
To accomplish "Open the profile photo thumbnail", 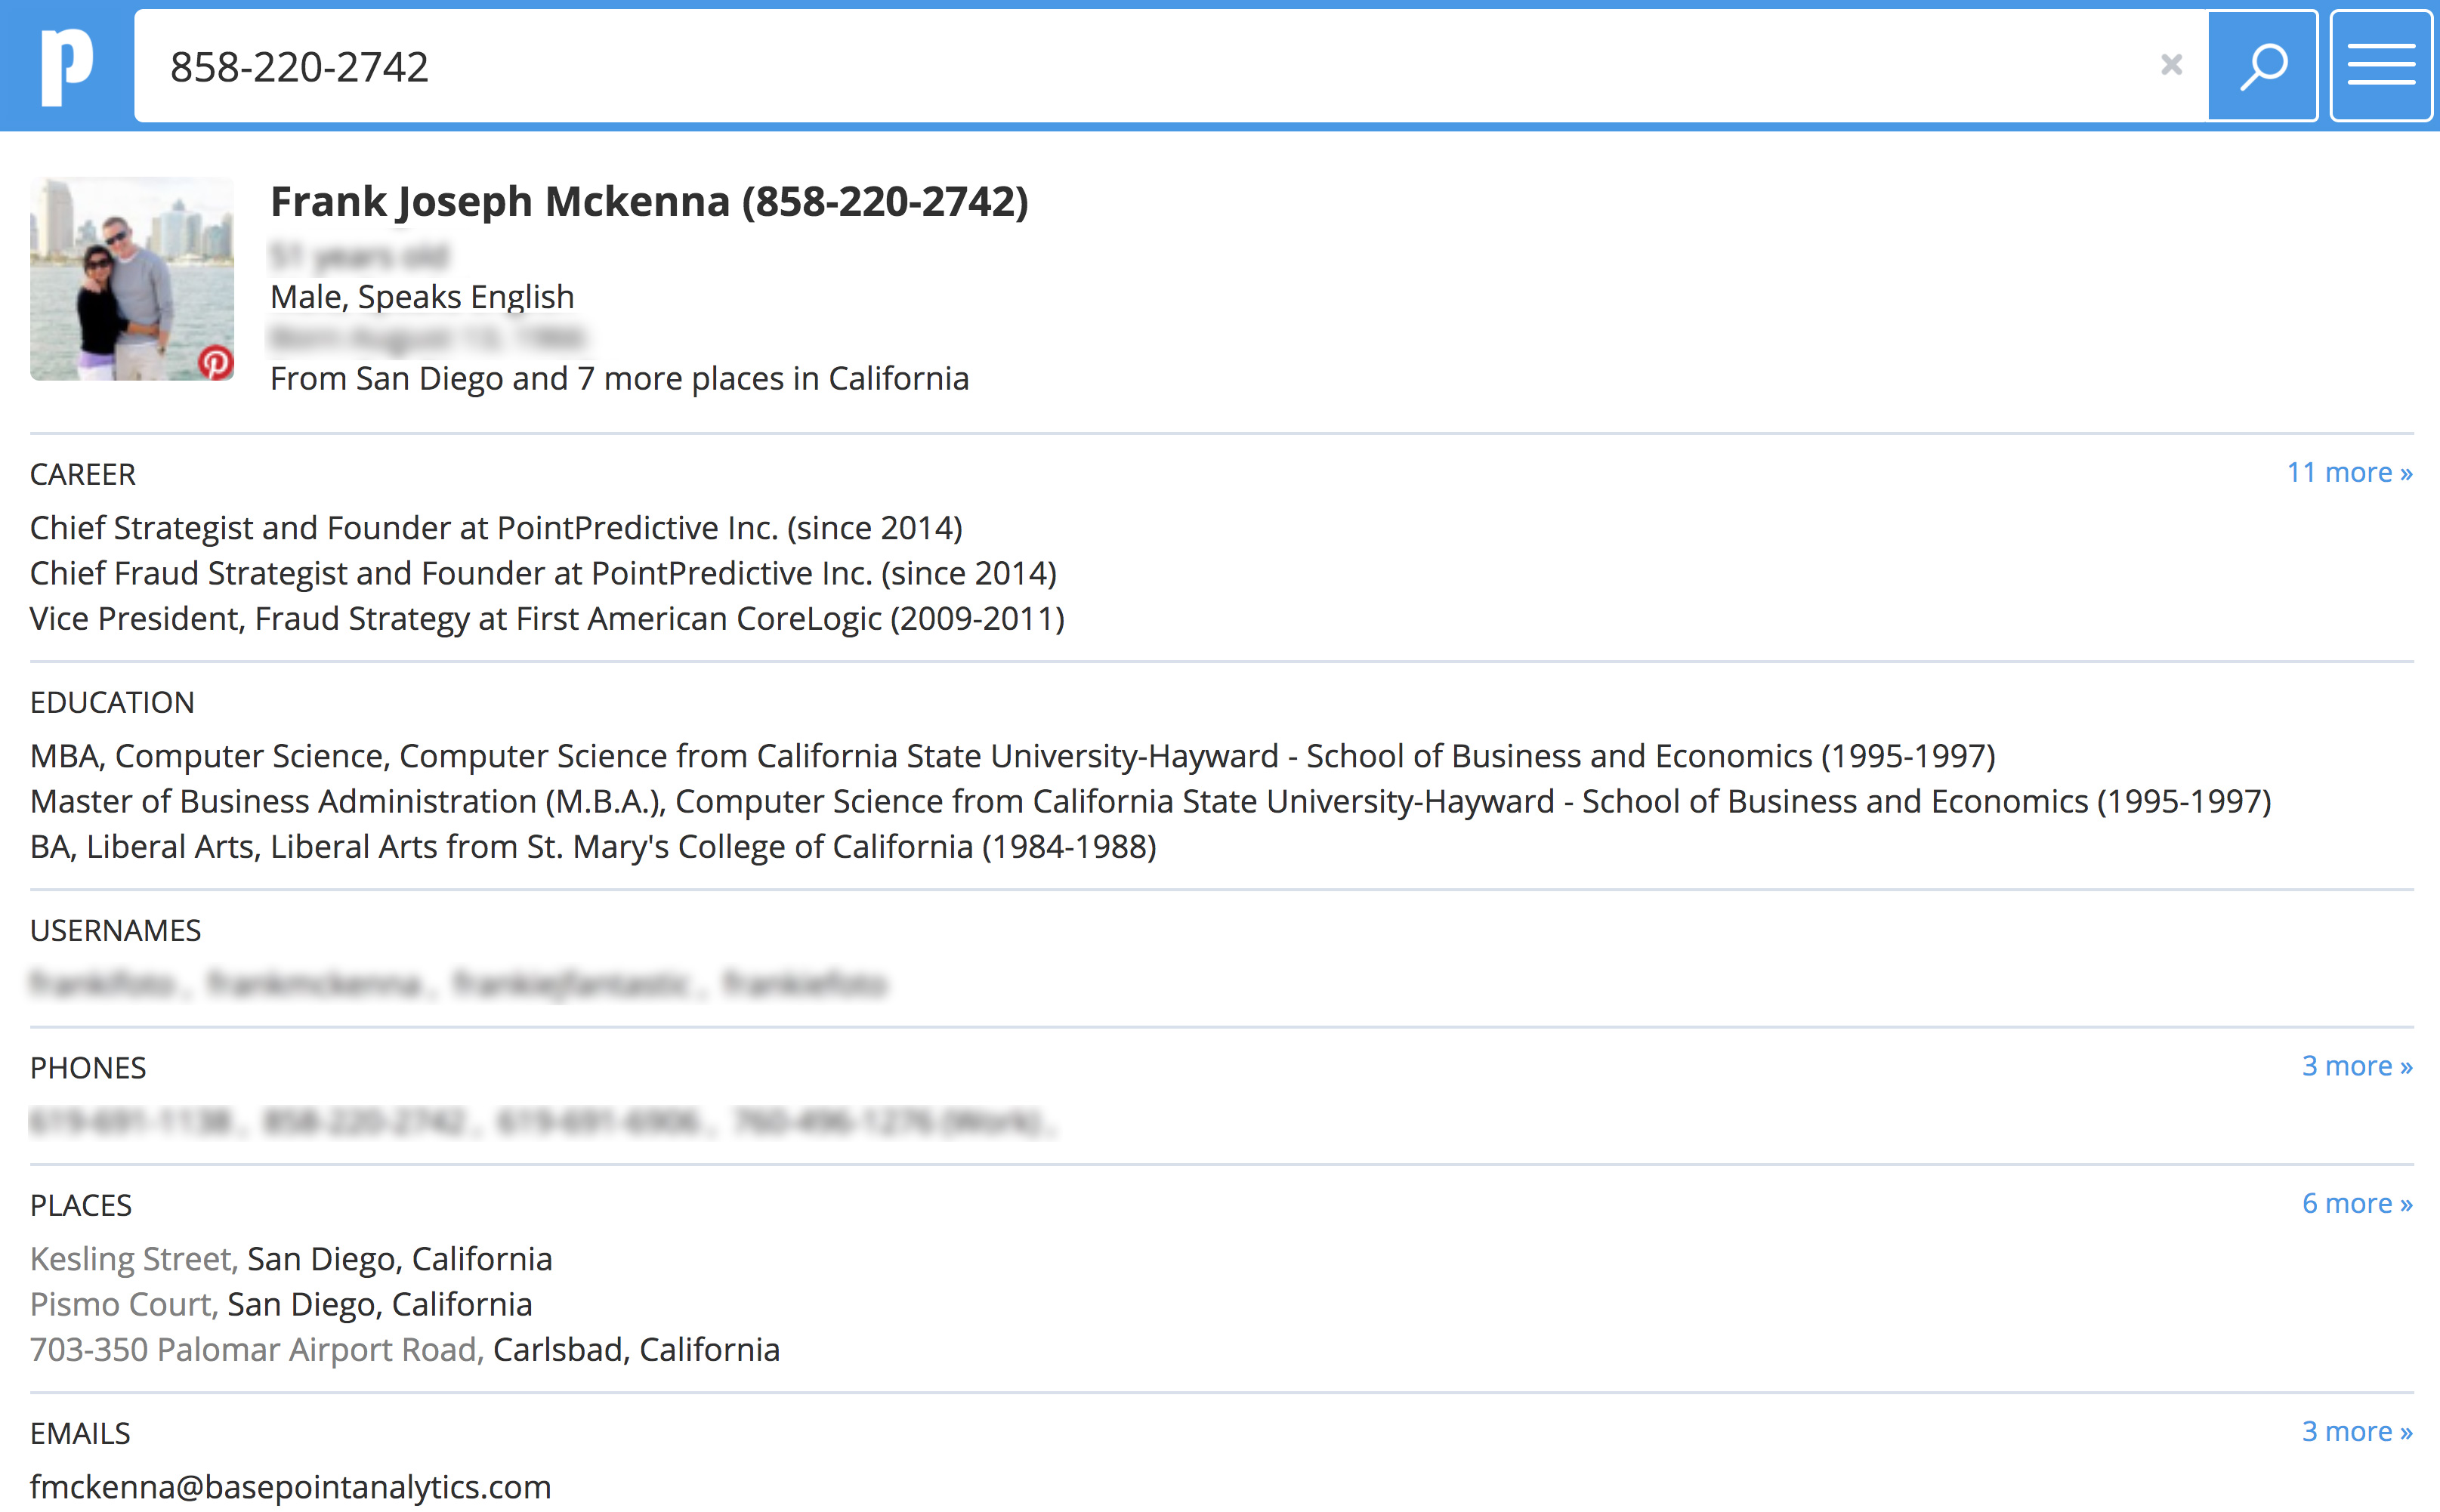I will pyautogui.click(x=131, y=278).
